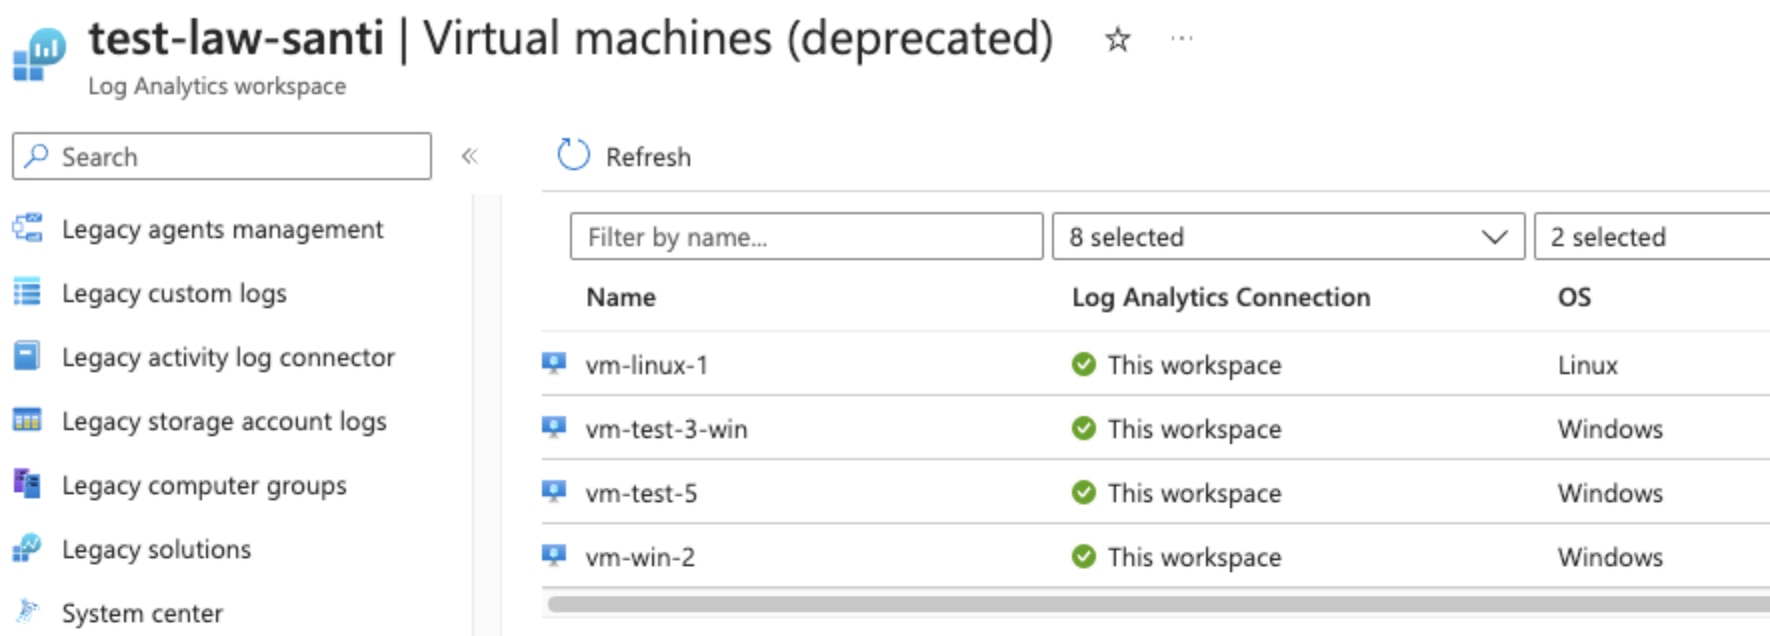
Task: Click the sidebar Search box
Action: (222, 157)
